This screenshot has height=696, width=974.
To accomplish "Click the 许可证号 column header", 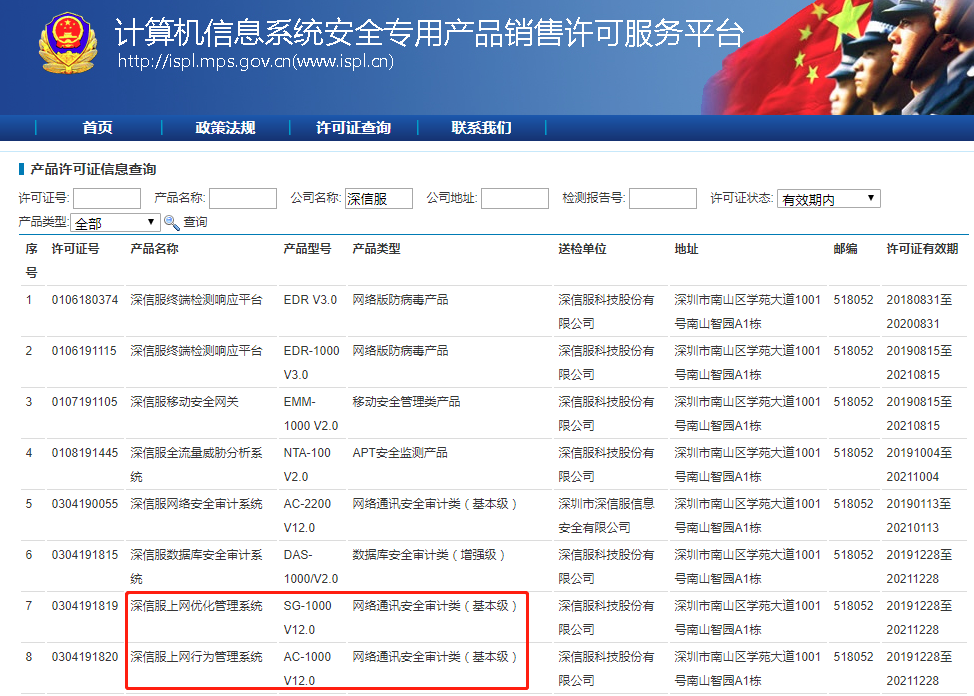I will pos(75,249).
